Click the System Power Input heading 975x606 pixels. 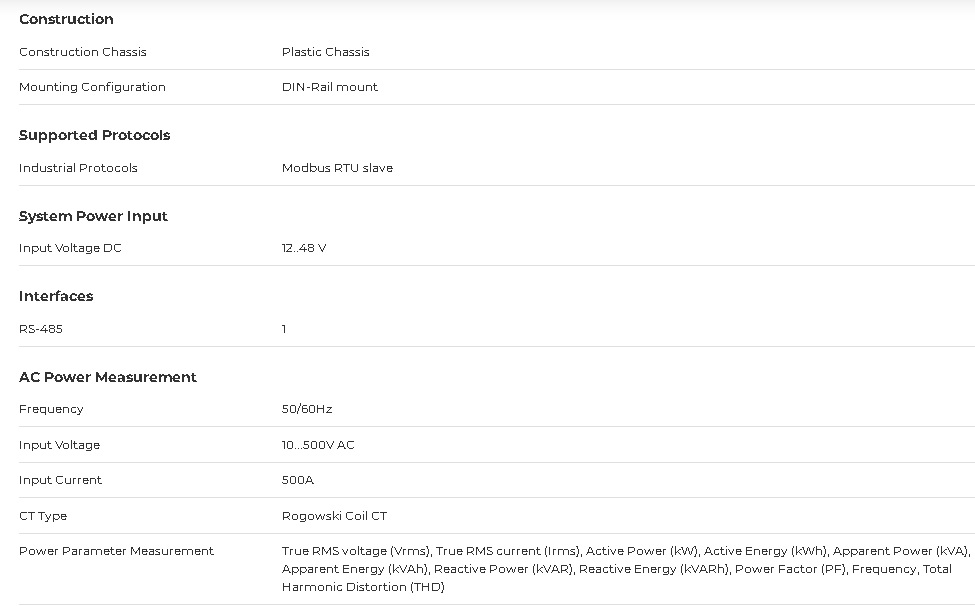pos(93,216)
